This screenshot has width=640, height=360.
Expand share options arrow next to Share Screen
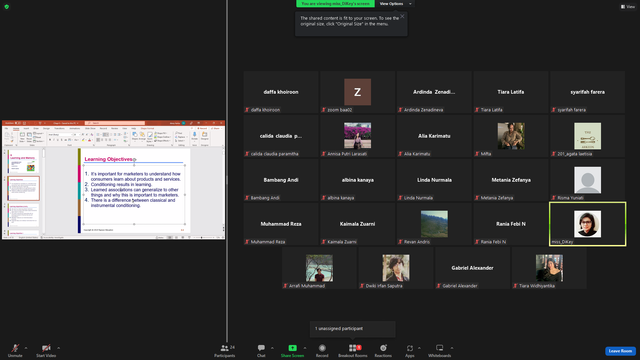[x=305, y=348]
